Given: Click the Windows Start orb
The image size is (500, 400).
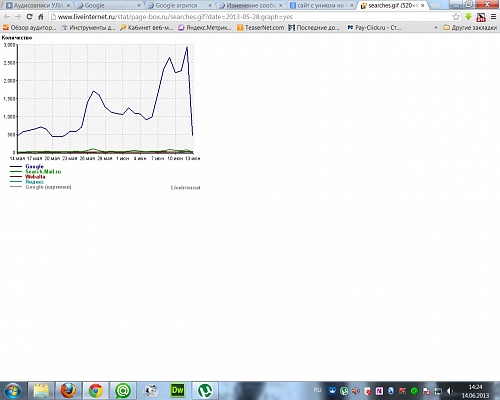Looking at the screenshot, I should pos(13,391).
